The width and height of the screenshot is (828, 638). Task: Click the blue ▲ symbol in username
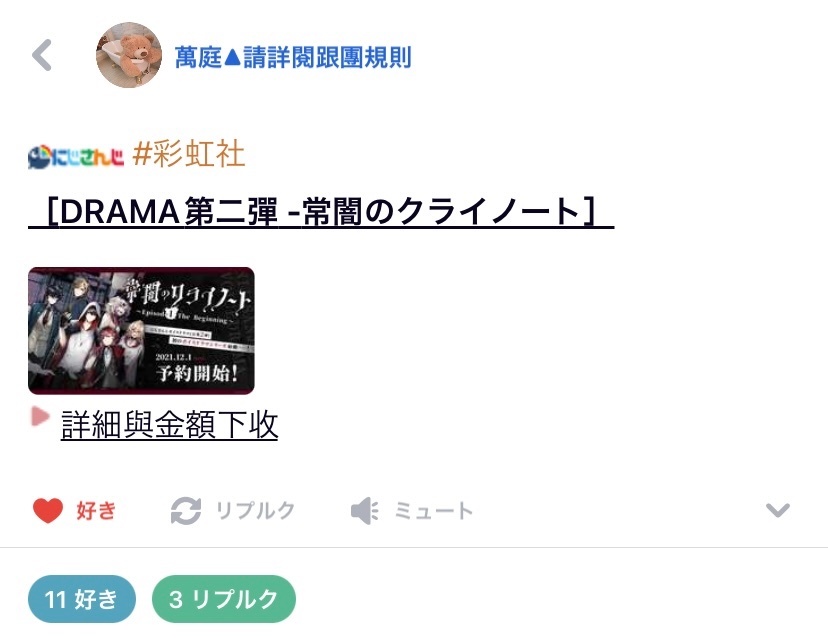232,57
